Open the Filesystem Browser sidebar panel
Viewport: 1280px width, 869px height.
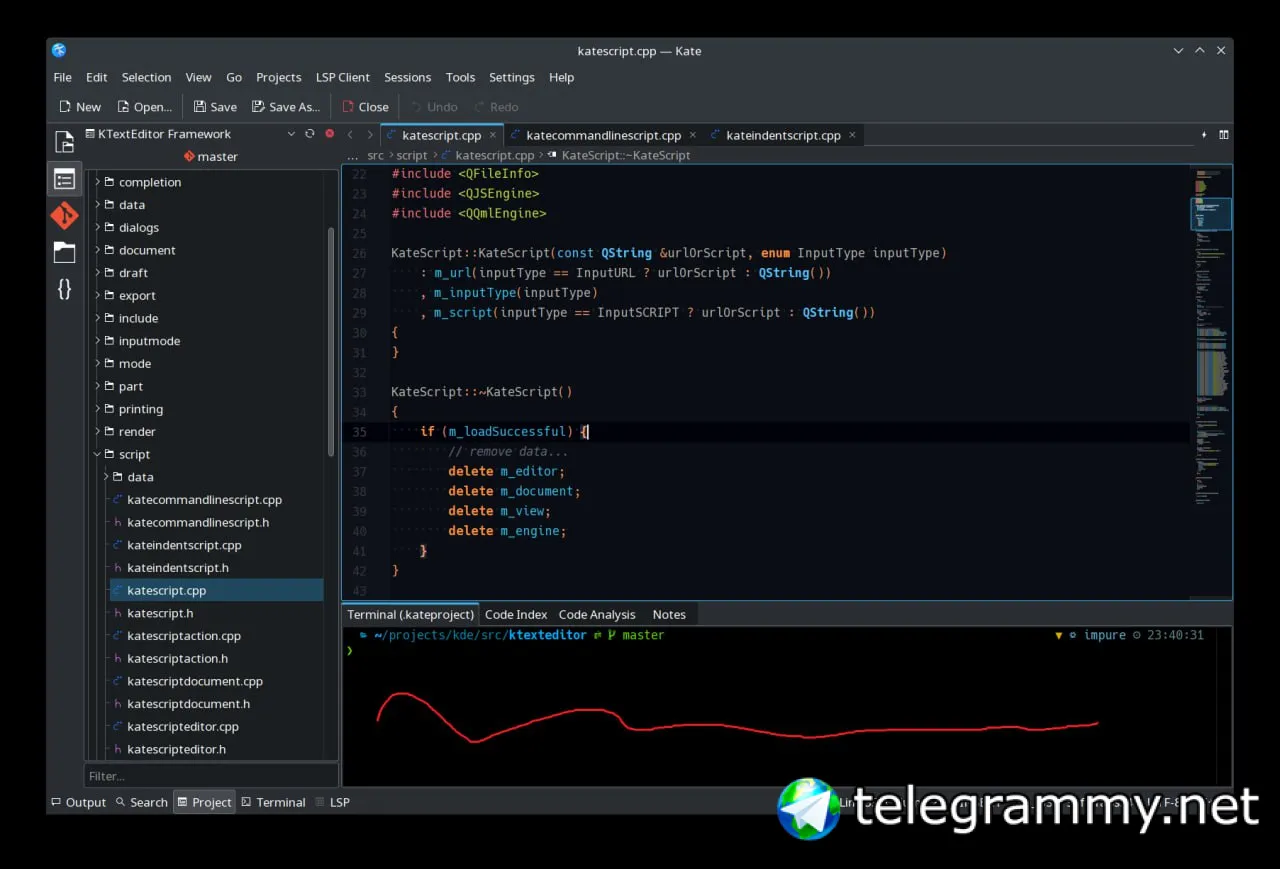pyautogui.click(x=64, y=252)
